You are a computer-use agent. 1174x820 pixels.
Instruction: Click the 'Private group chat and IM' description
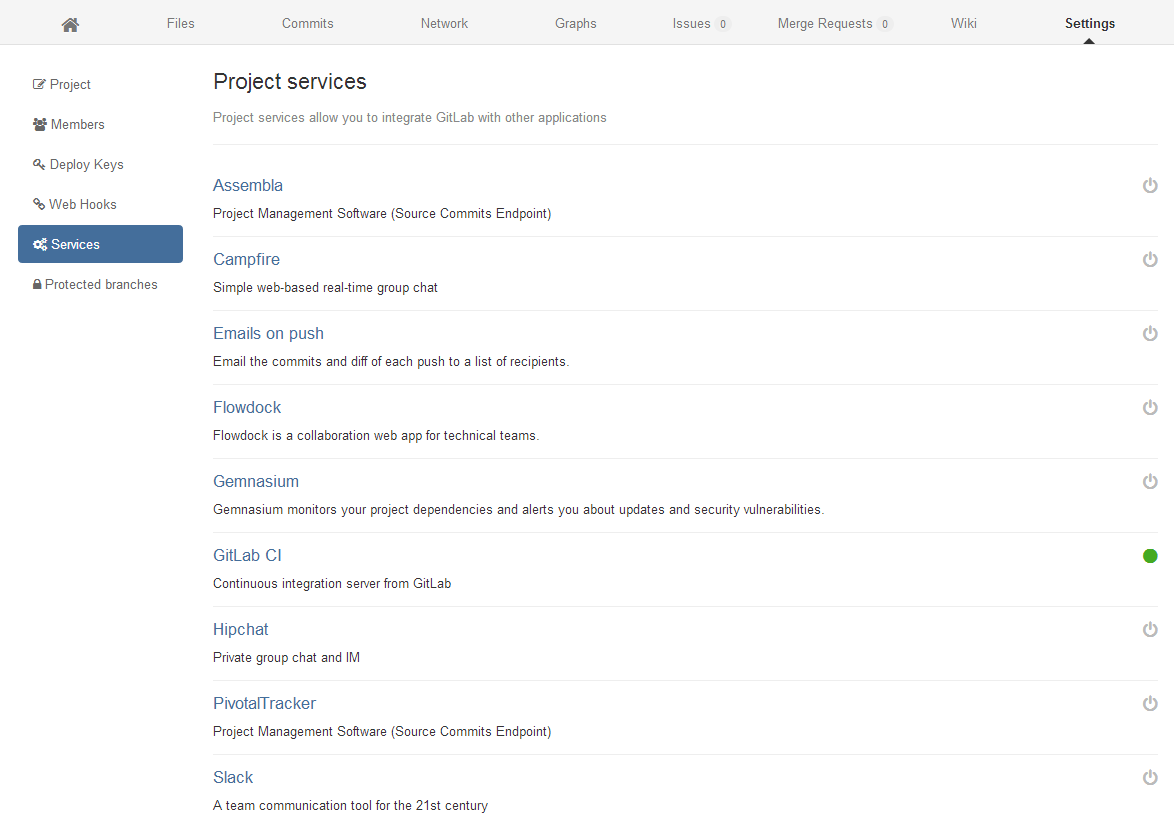point(286,657)
